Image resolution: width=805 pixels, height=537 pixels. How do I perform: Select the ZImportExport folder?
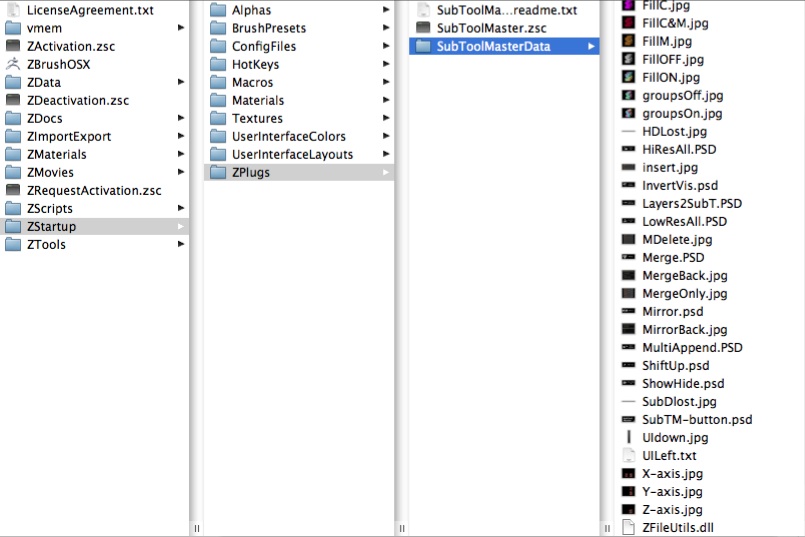tap(94, 136)
